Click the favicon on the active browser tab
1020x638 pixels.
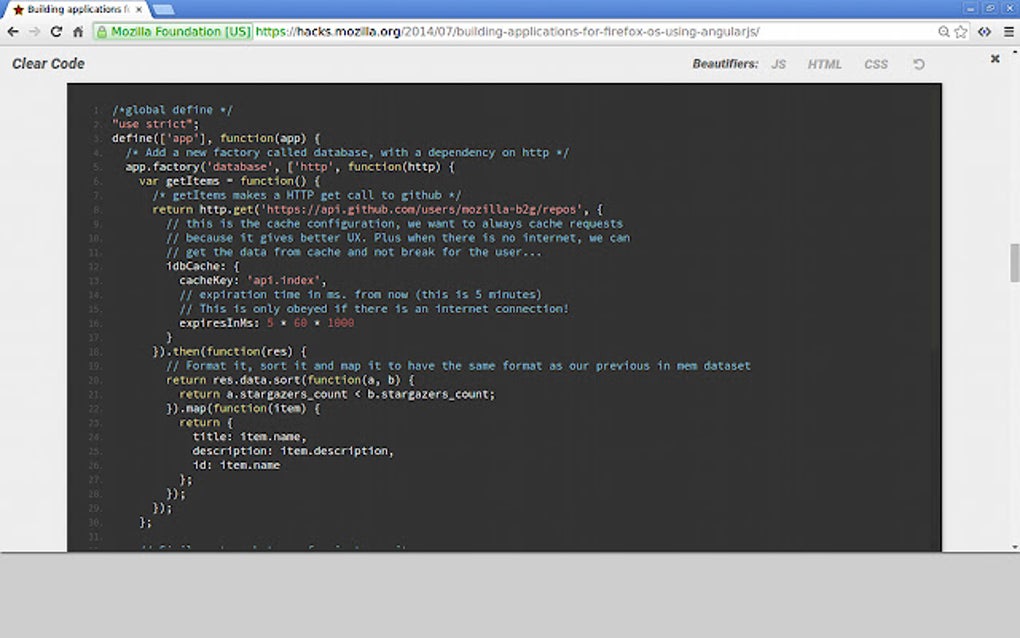pos(19,9)
